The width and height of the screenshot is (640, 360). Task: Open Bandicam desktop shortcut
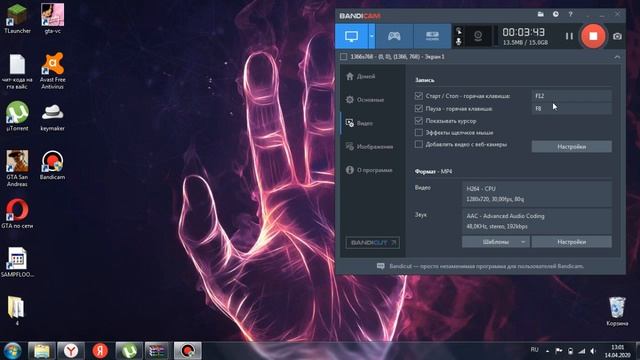click(x=53, y=165)
